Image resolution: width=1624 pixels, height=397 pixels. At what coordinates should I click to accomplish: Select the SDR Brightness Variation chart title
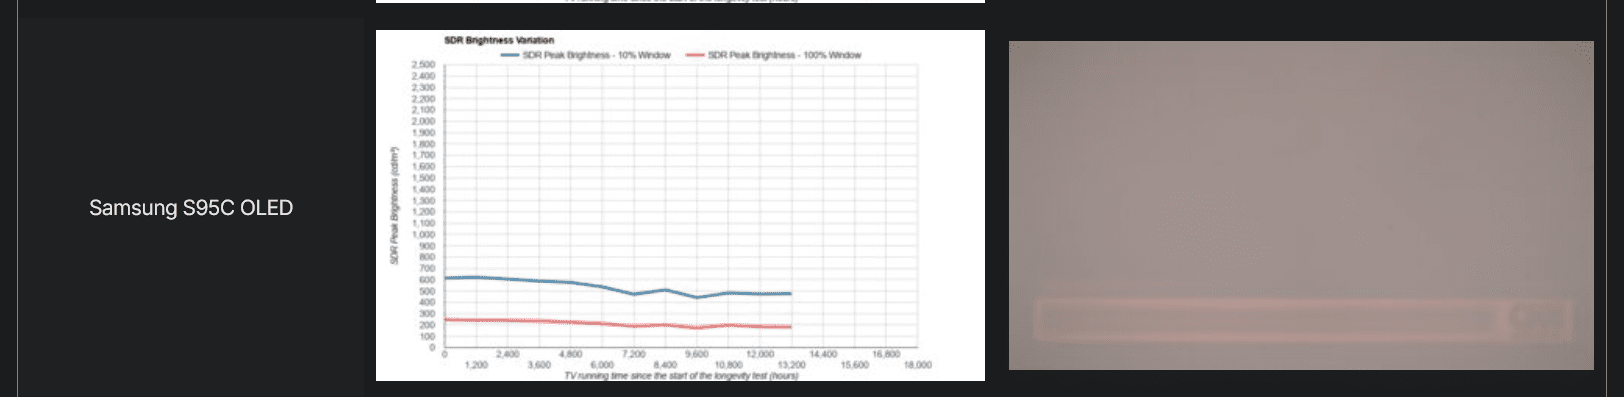[x=499, y=40]
